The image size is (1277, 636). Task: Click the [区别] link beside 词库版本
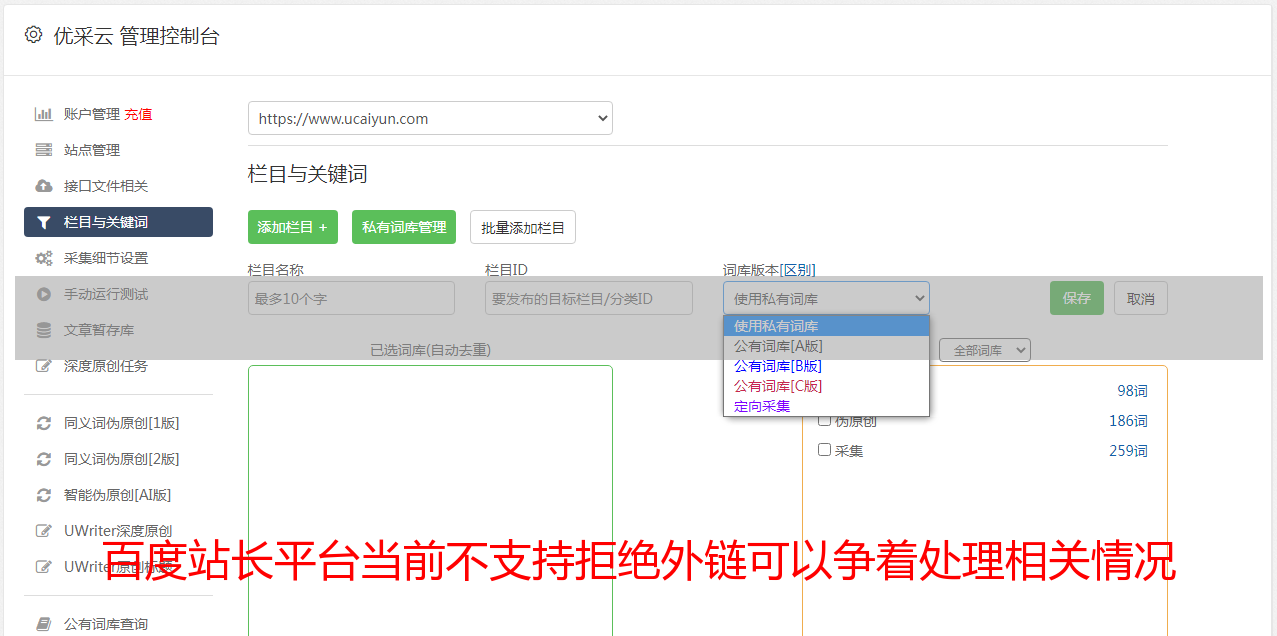(798, 270)
